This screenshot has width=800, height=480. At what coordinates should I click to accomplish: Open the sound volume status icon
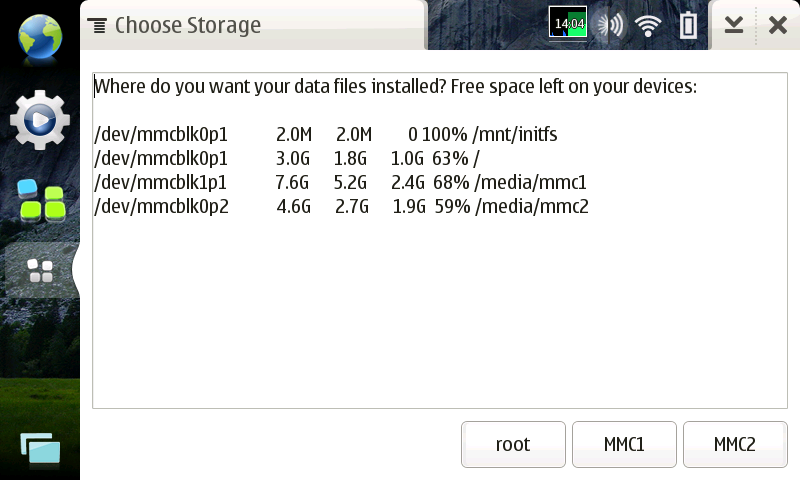[x=610, y=24]
